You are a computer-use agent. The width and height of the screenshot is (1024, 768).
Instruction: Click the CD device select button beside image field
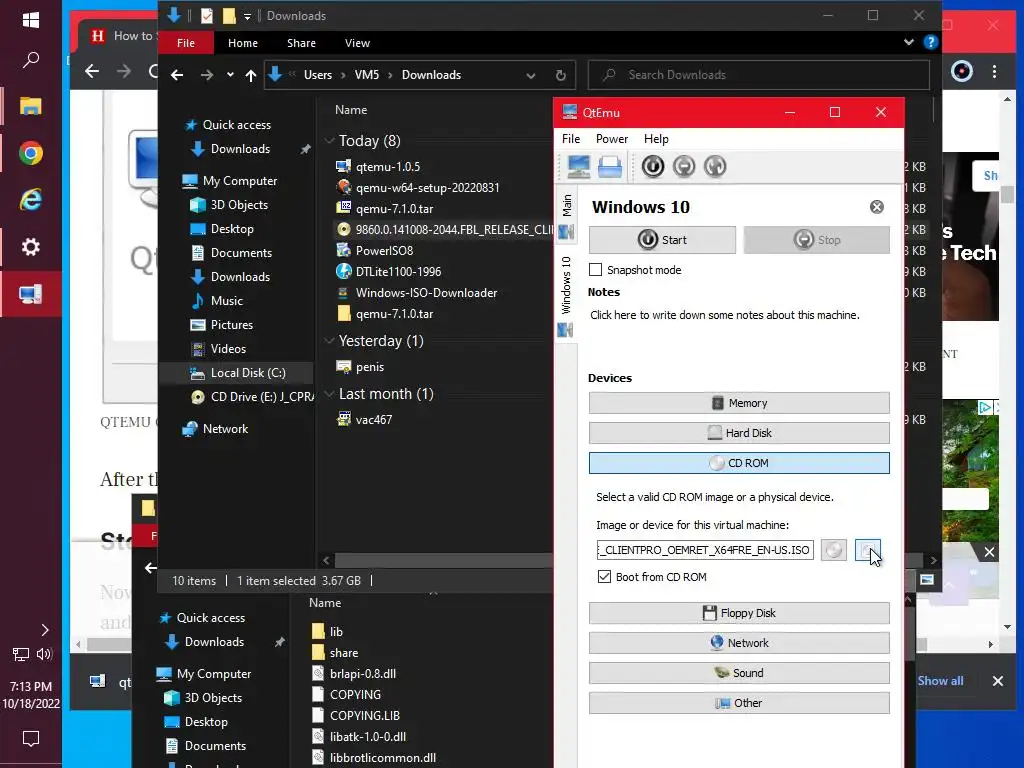coord(833,550)
